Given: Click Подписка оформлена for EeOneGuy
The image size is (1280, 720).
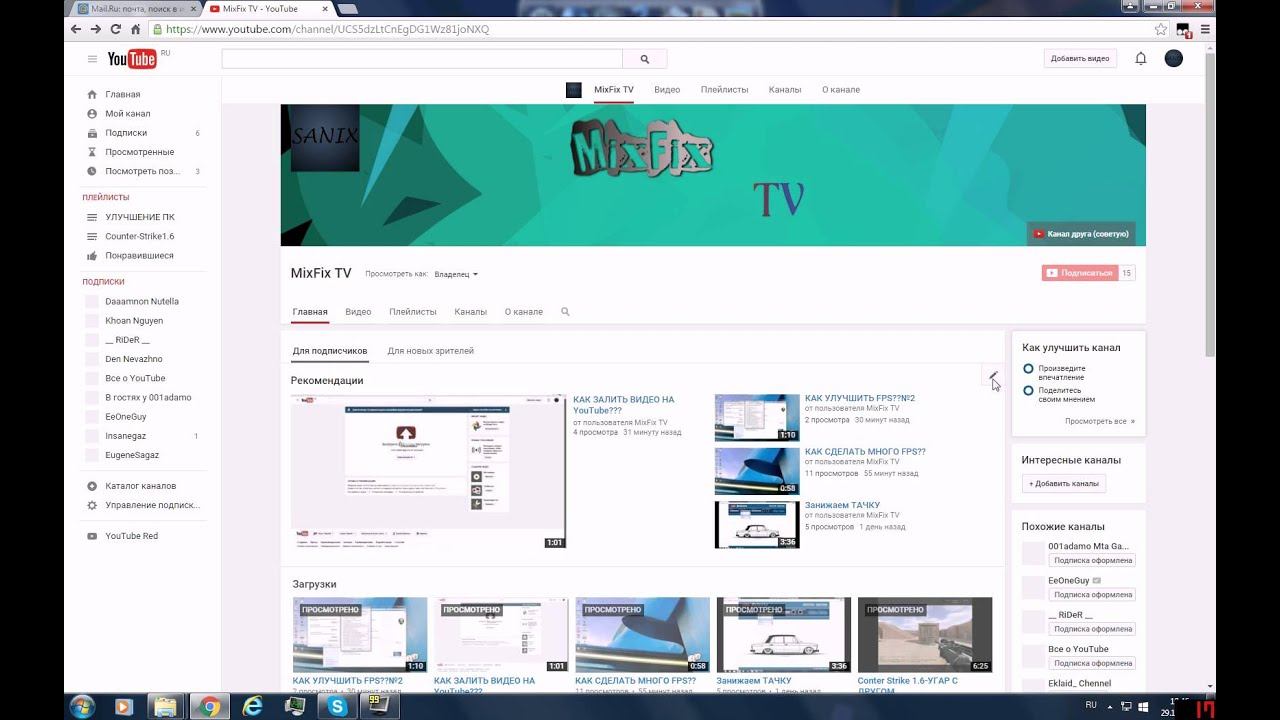Looking at the screenshot, I should pos(1092,595).
